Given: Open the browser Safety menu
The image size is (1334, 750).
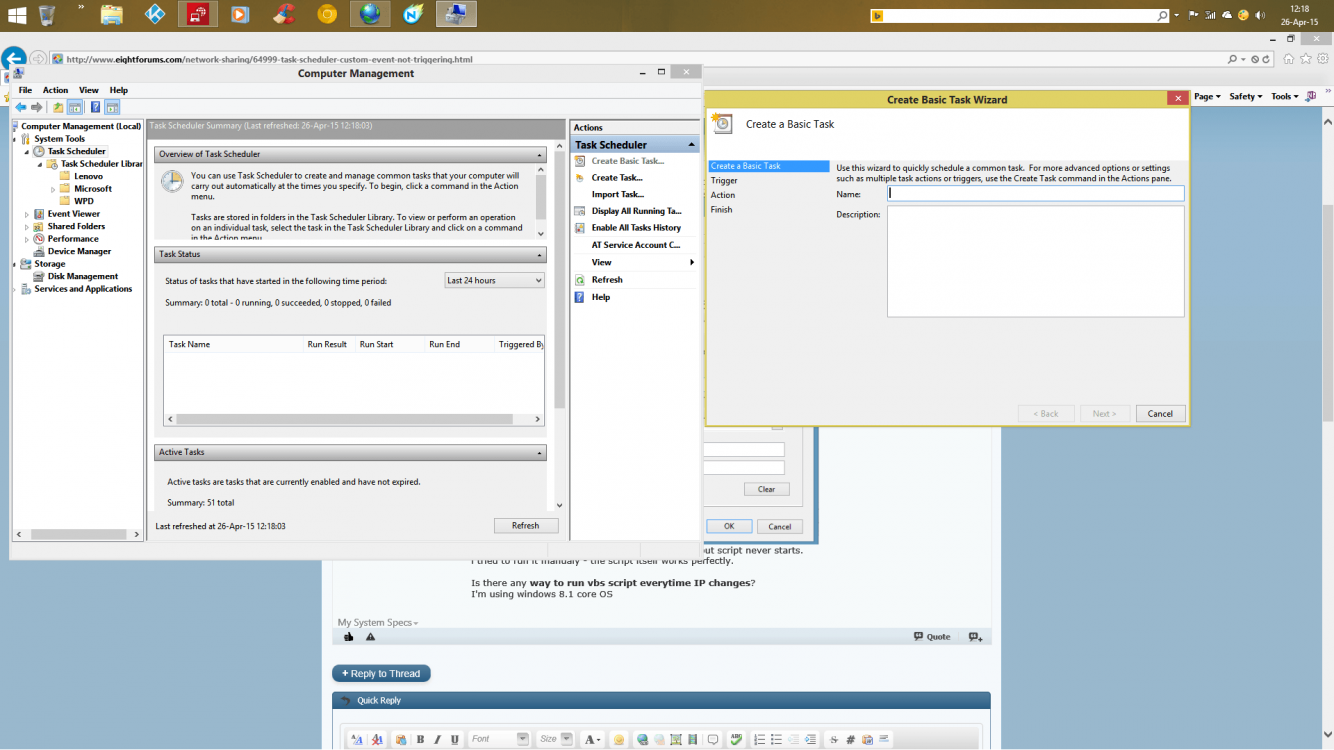Looking at the screenshot, I should [x=1246, y=96].
